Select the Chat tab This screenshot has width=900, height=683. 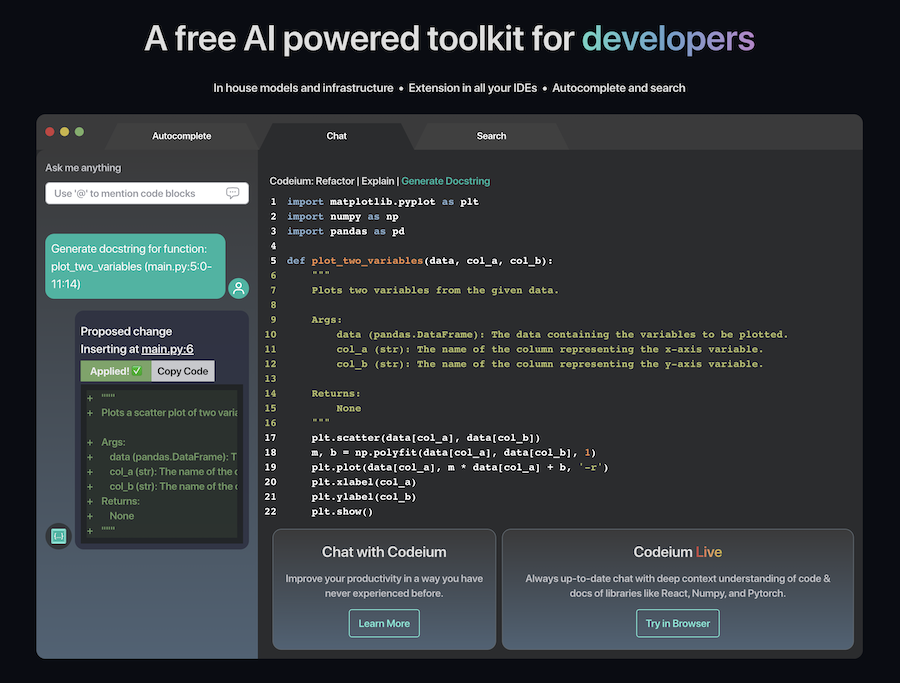tap(336, 136)
